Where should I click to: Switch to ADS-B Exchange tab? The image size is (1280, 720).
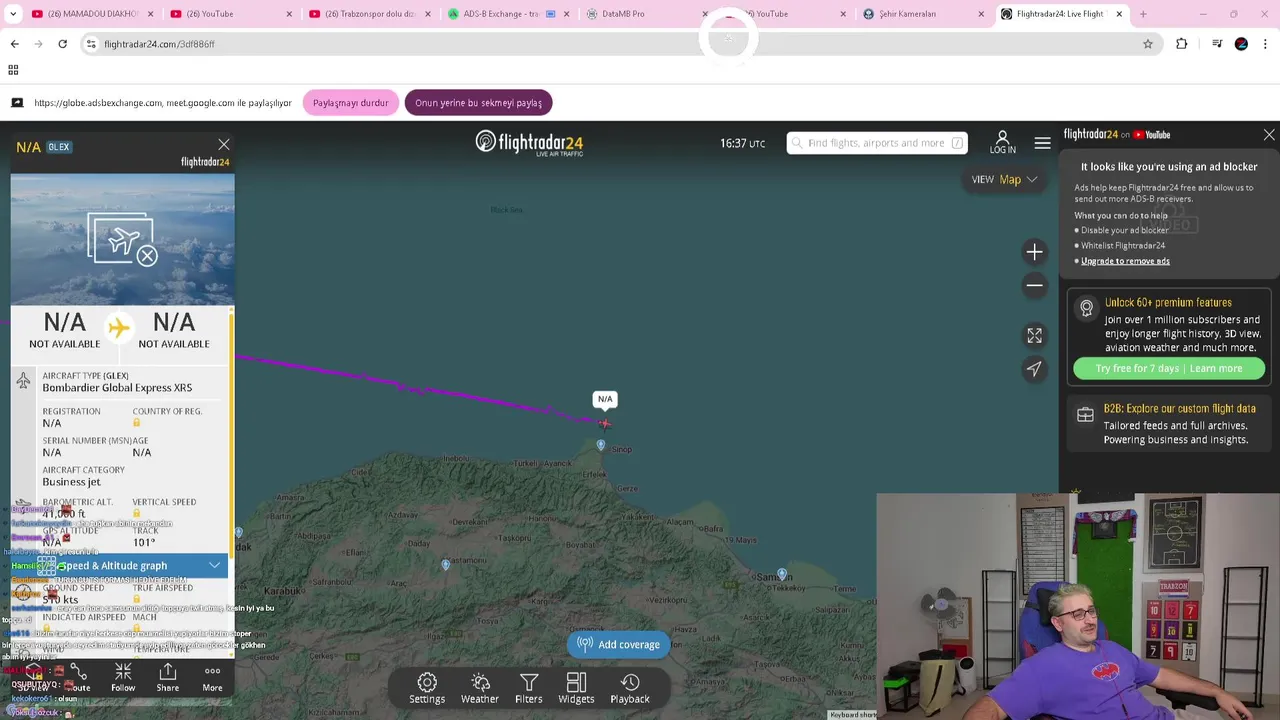[x=506, y=14]
